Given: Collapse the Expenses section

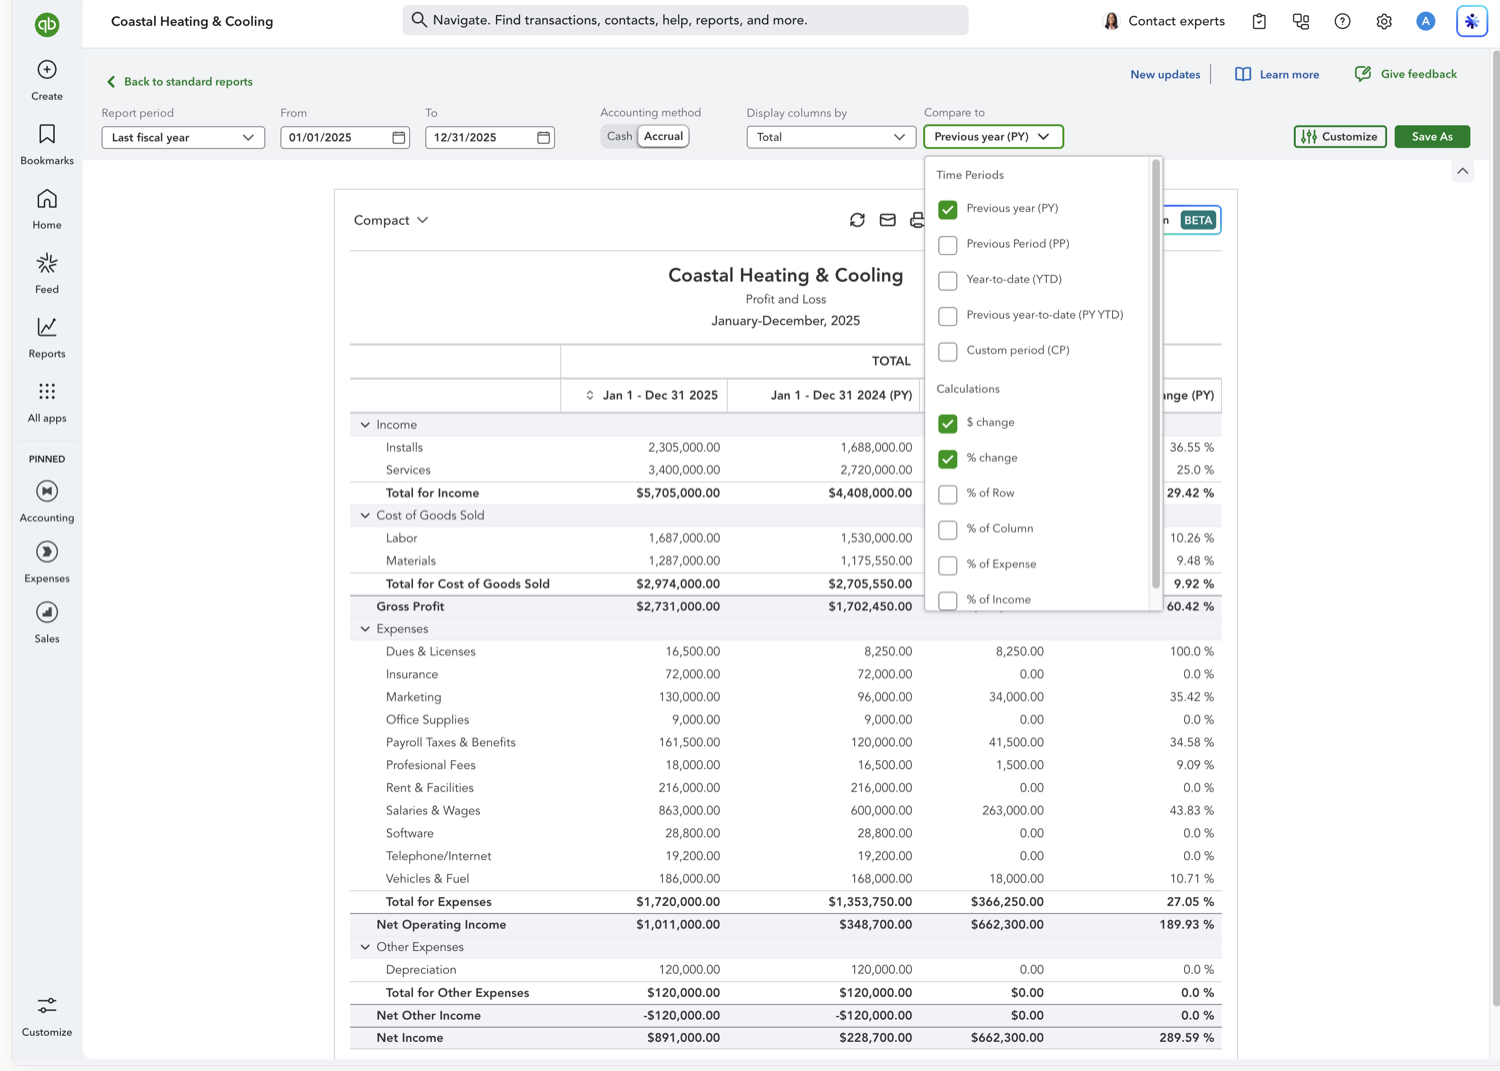Looking at the screenshot, I should 365,629.
